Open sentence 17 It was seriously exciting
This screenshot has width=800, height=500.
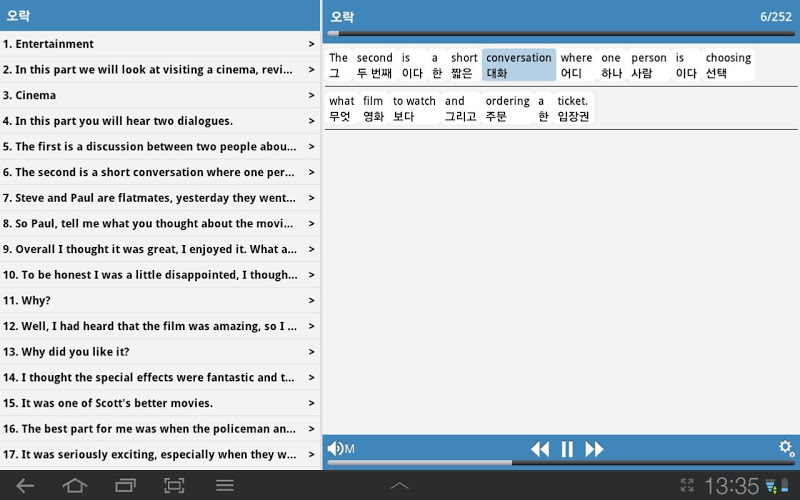click(160, 455)
